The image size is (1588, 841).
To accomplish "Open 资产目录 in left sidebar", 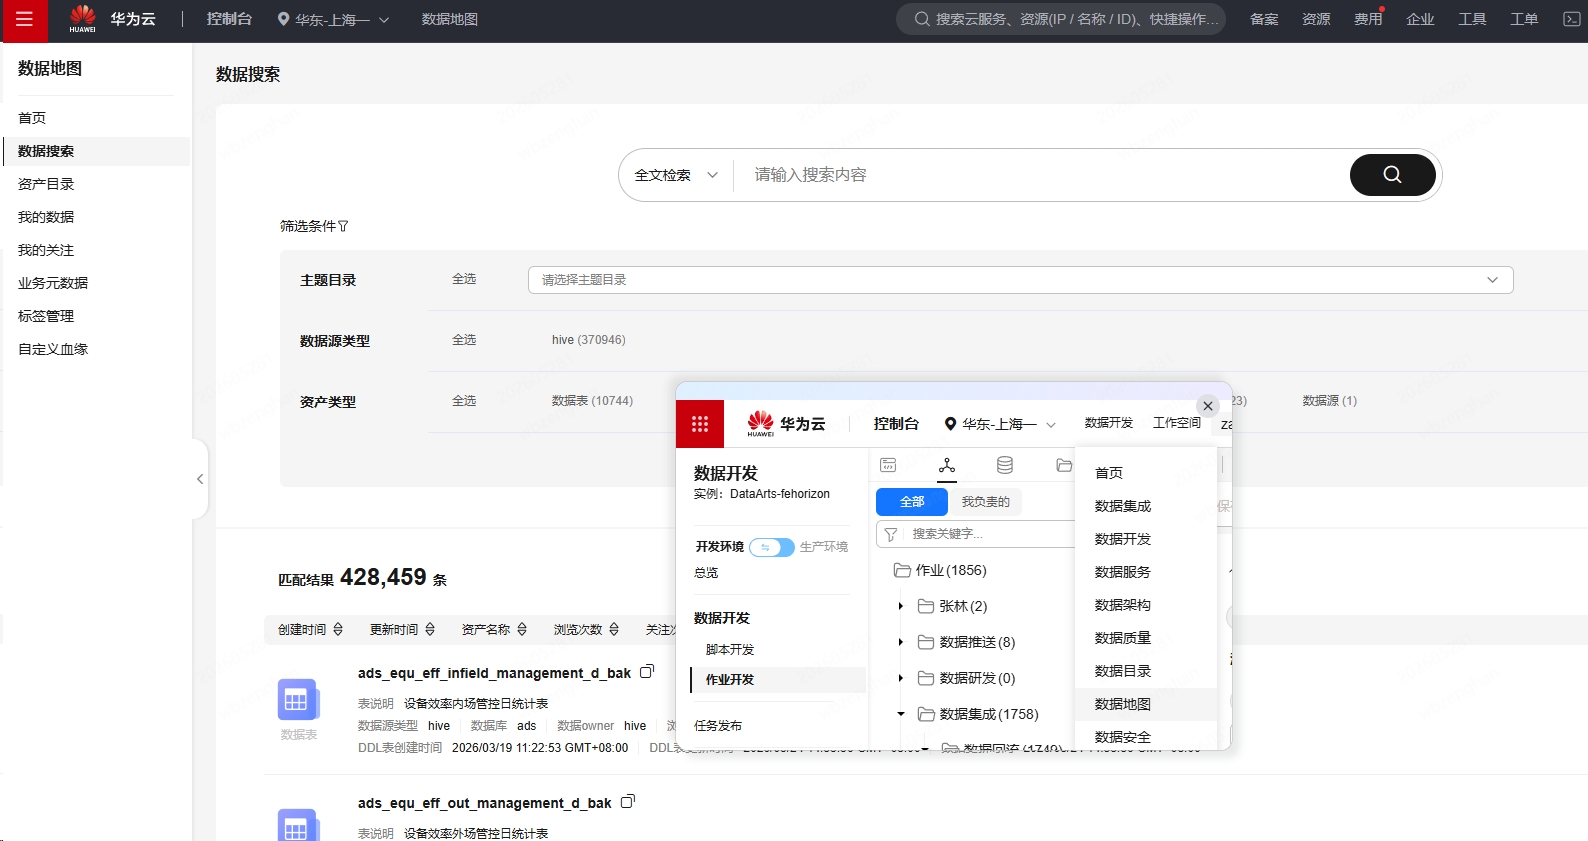I will [x=46, y=184].
